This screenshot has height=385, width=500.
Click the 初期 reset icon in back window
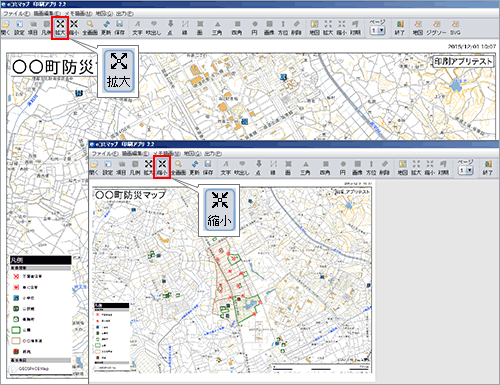click(x=355, y=28)
